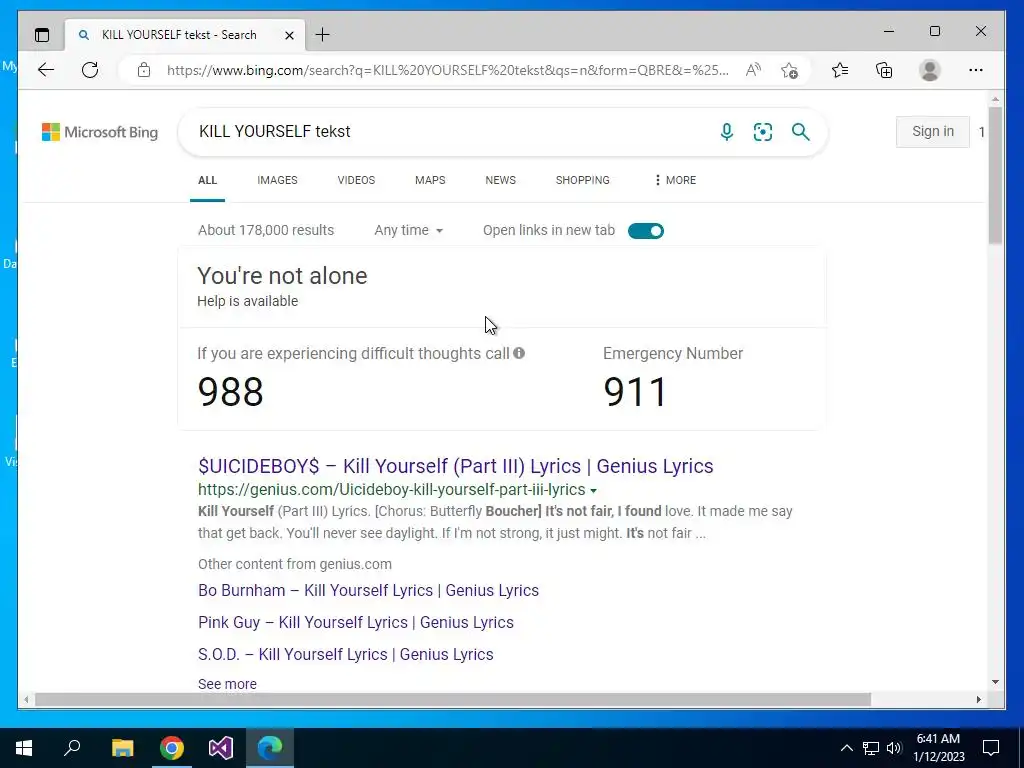Image resolution: width=1024 pixels, height=768 pixels.
Task: Open Pink Guy Kill Yourself Lyrics link
Action: coord(356,622)
